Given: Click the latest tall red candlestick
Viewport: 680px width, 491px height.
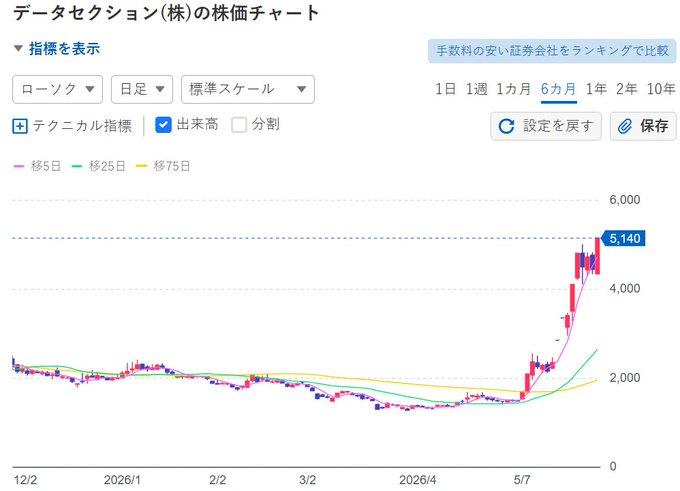Looking at the screenshot, I should pyautogui.click(x=597, y=256).
